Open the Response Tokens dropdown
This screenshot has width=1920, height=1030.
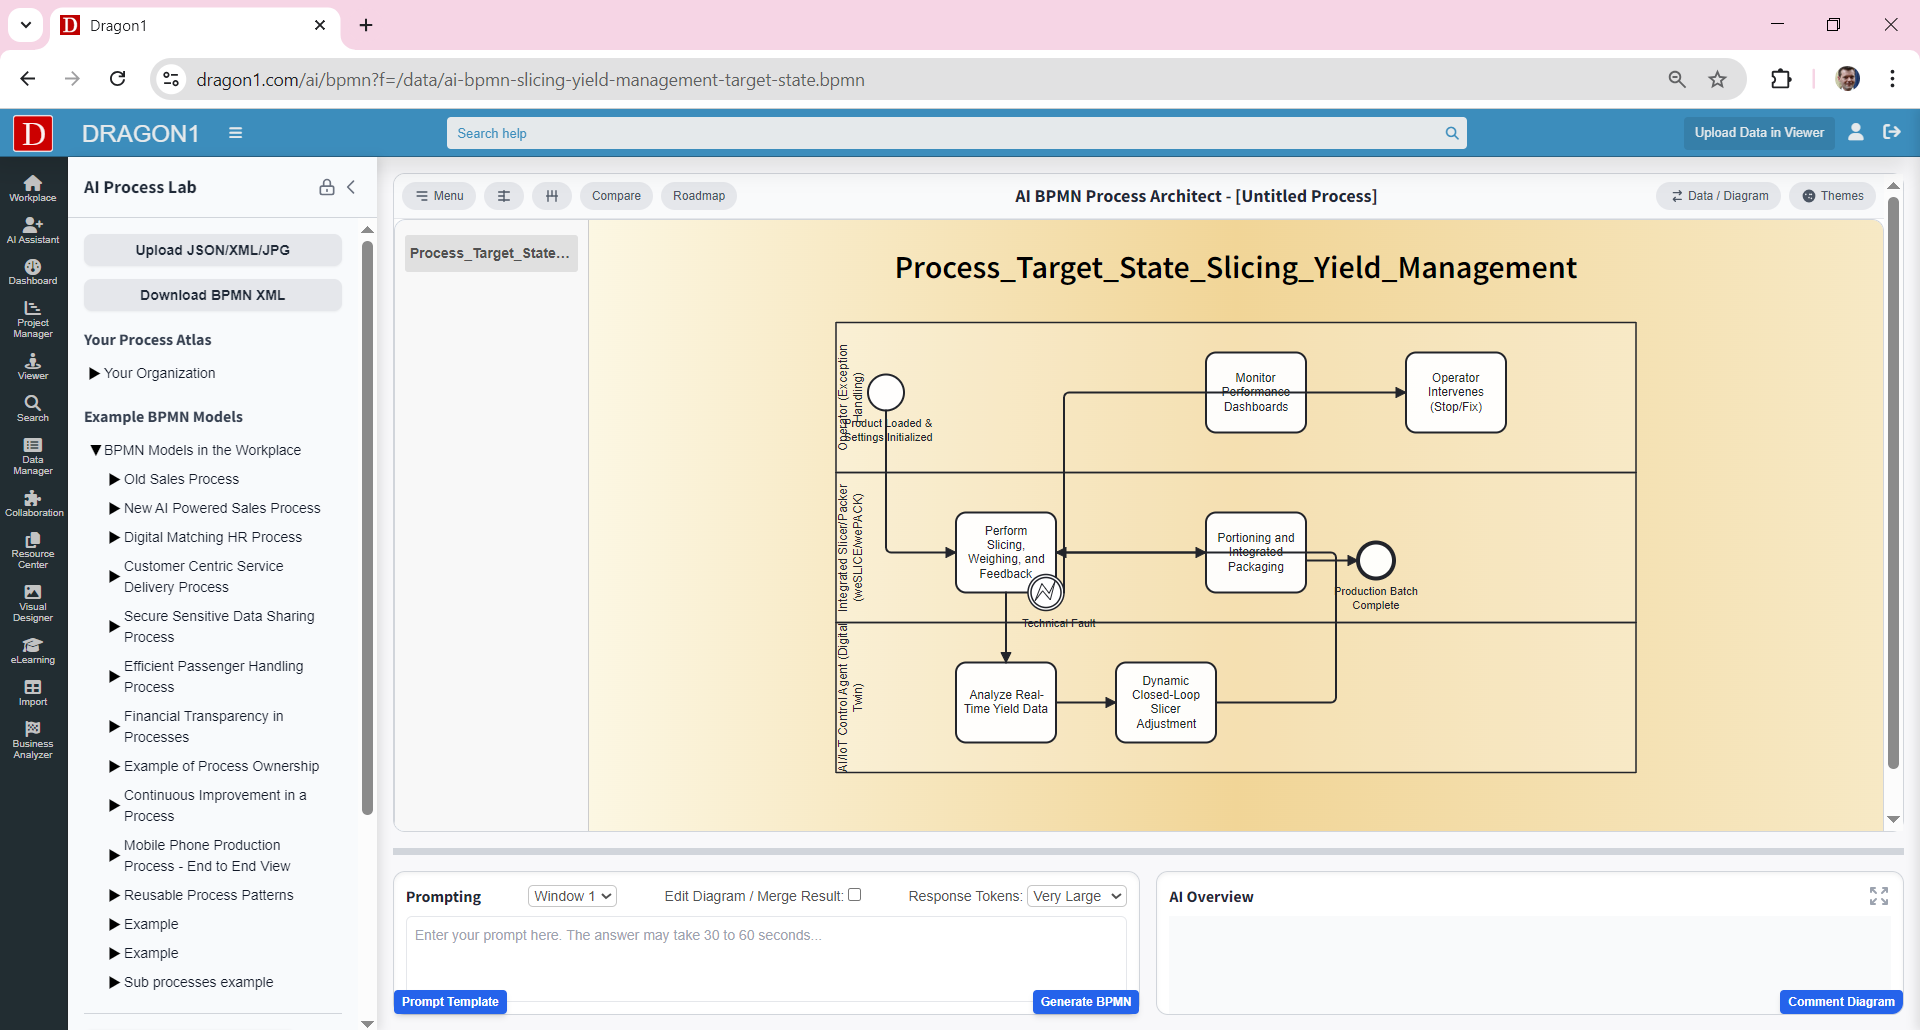1076,896
